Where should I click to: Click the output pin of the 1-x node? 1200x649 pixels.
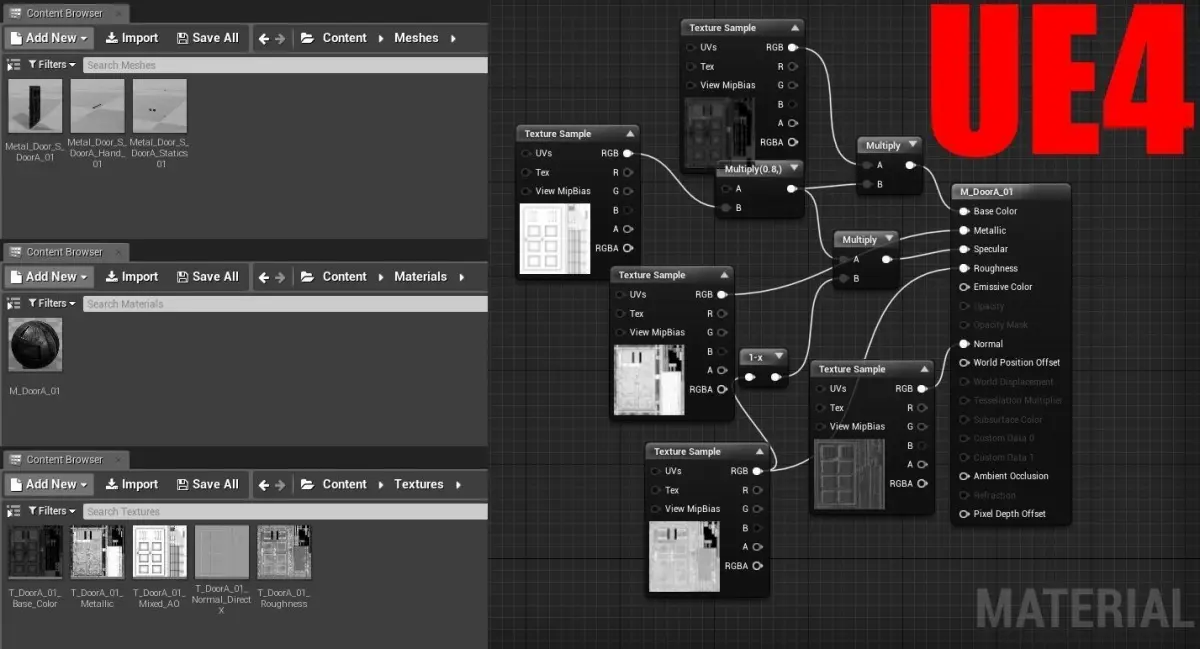[x=775, y=377]
